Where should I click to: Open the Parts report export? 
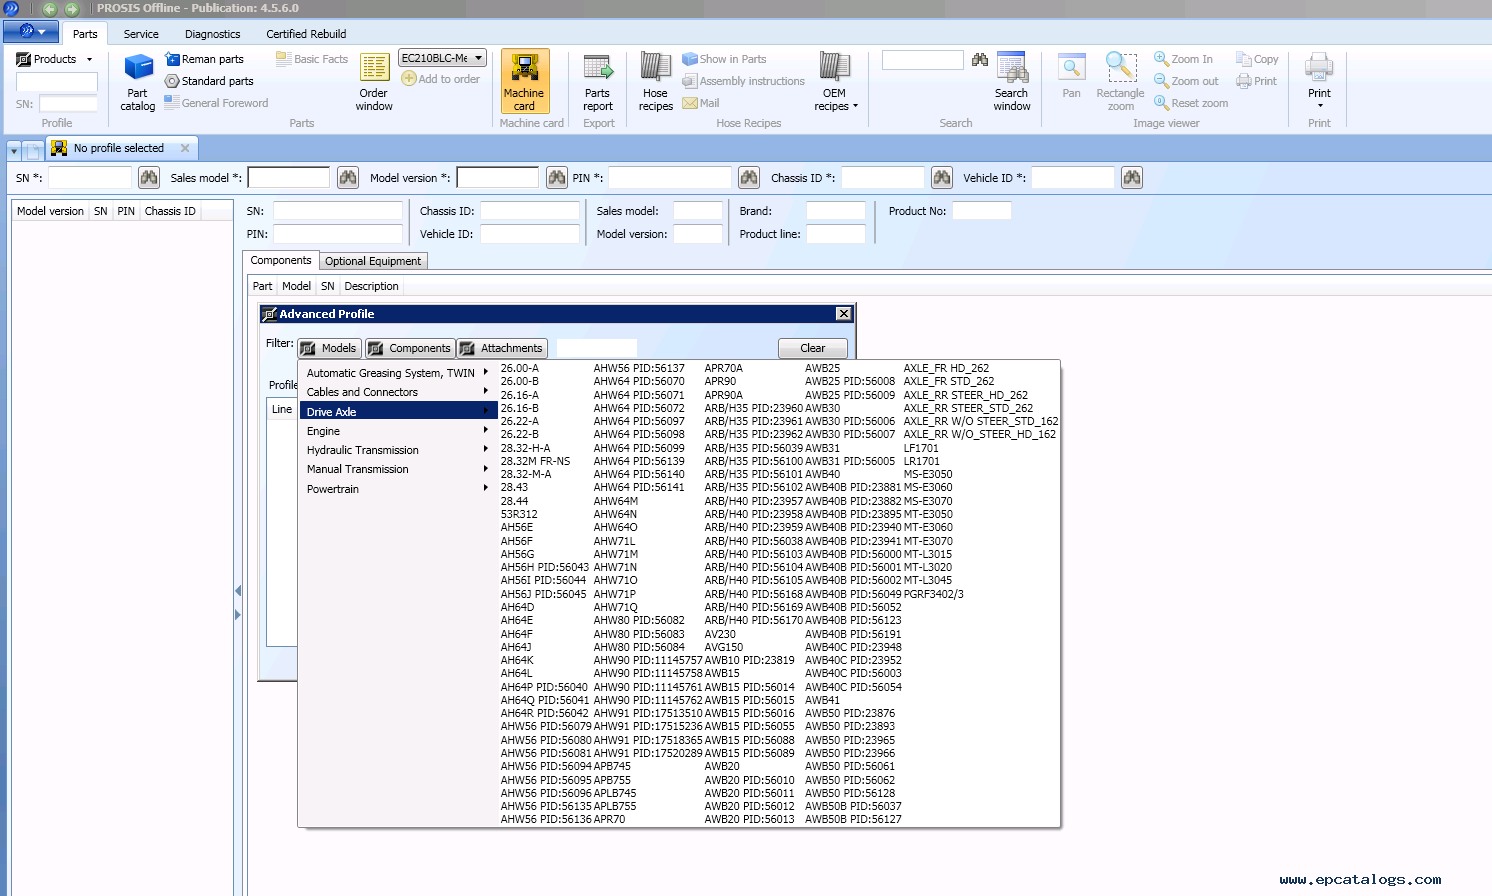[598, 81]
